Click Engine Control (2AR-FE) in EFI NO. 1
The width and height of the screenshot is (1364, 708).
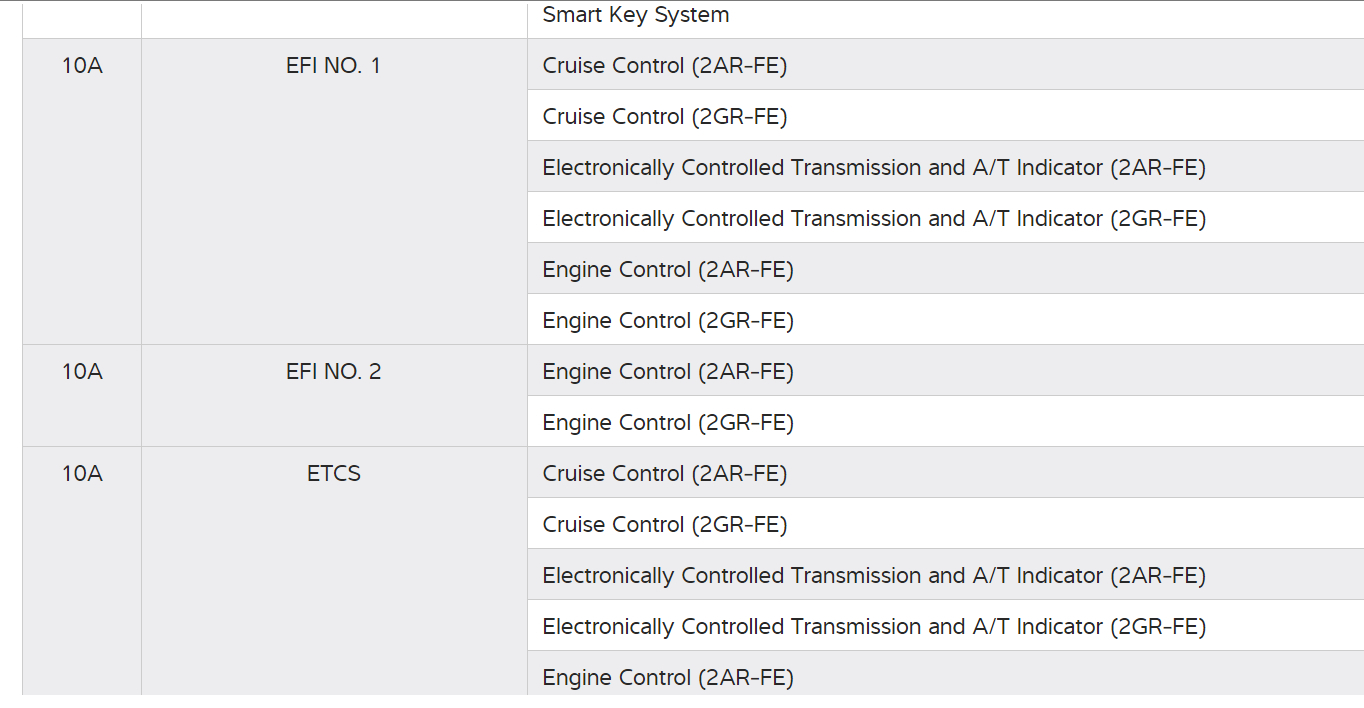coord(668,270)
